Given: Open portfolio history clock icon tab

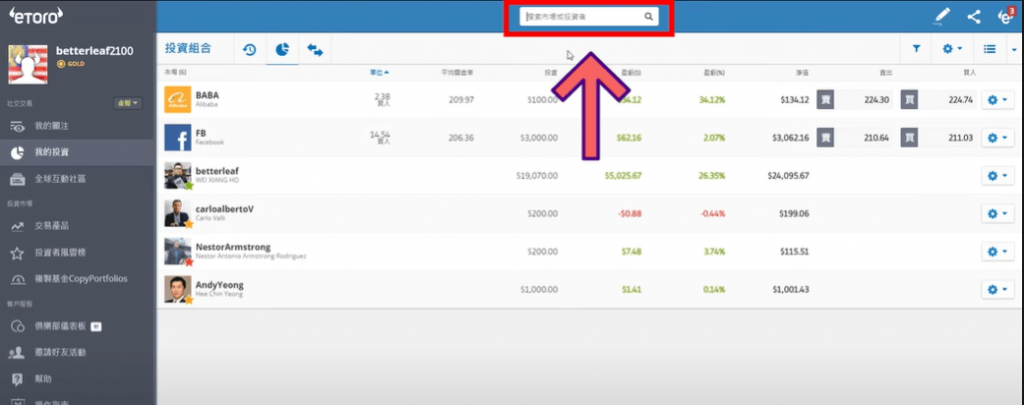Looking at the screenshot, I should (x=249, y=50).
